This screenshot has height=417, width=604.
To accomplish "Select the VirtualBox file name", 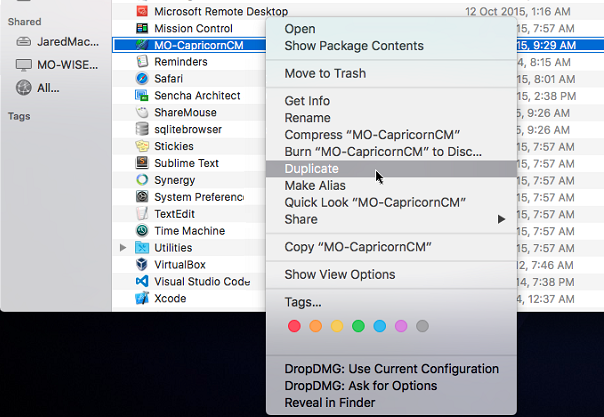I will [x=180, y=265].
